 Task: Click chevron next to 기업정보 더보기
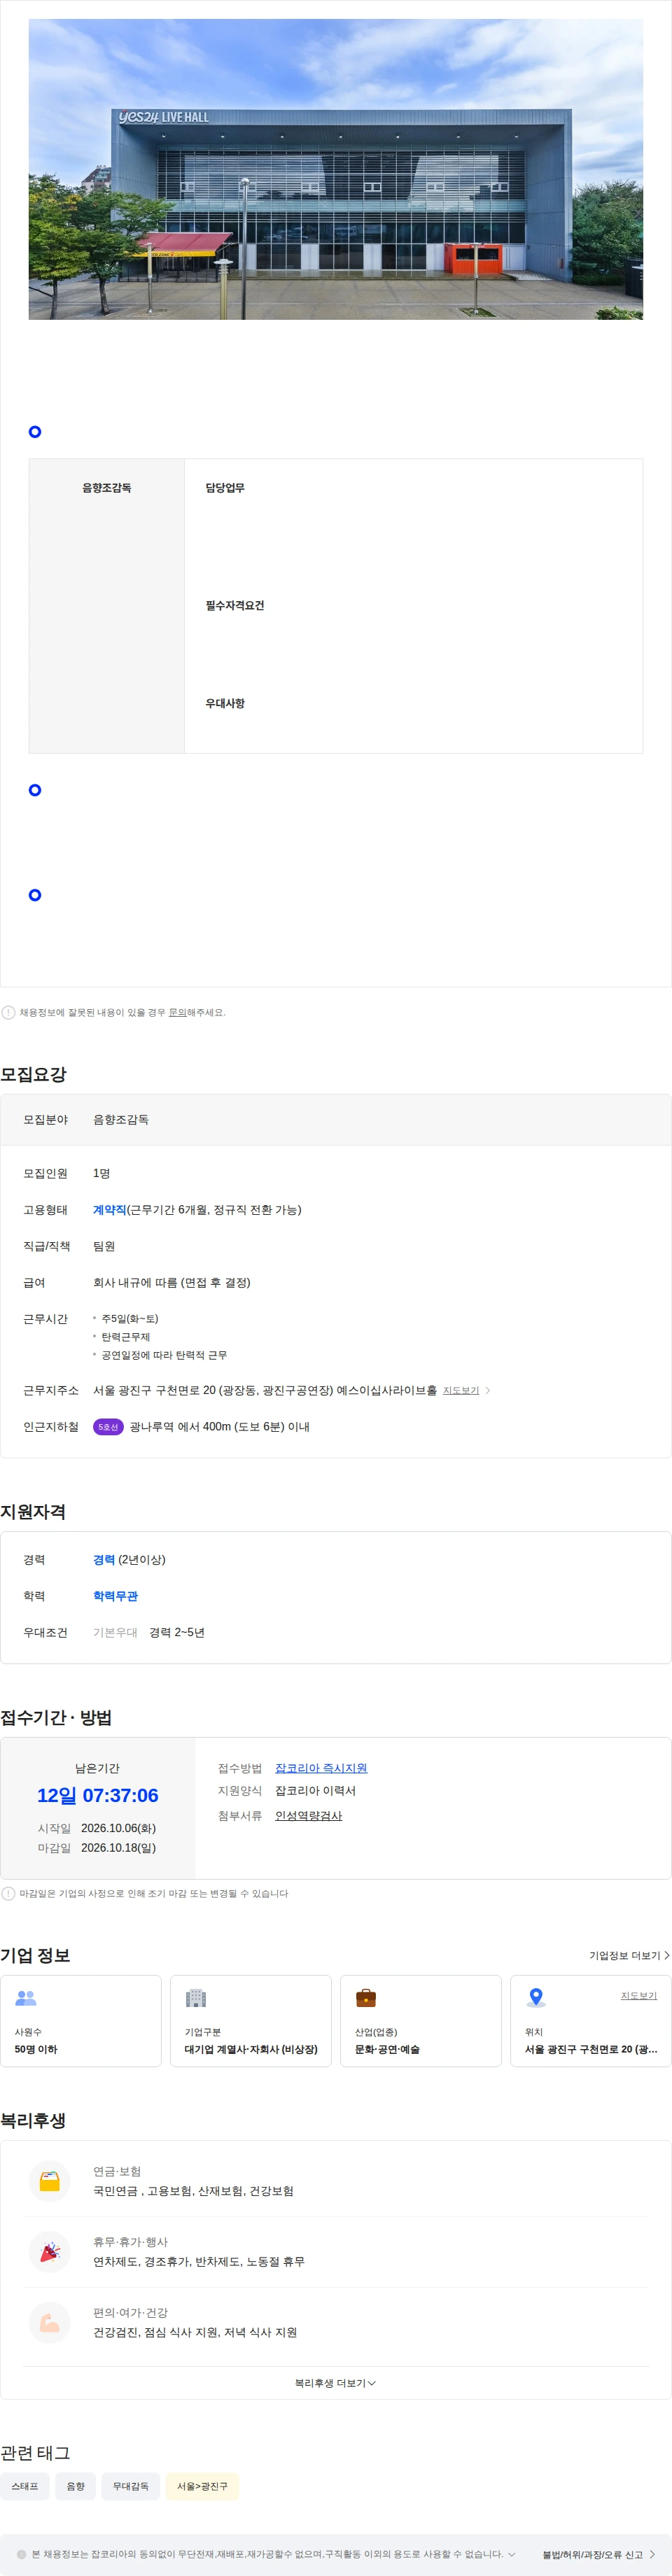(667, 1955)
